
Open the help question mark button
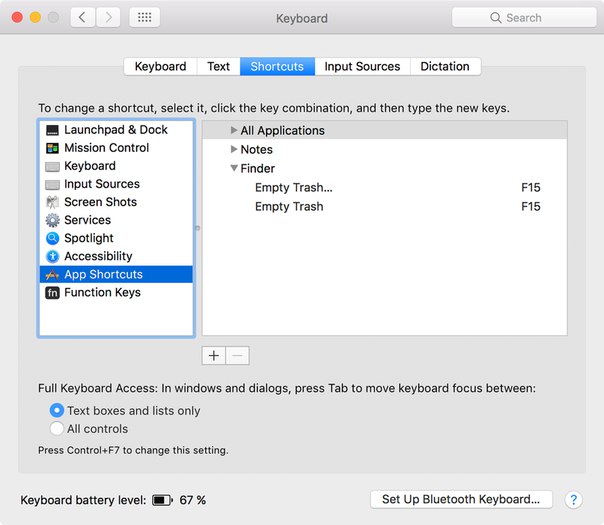click(x=573, y=500)
